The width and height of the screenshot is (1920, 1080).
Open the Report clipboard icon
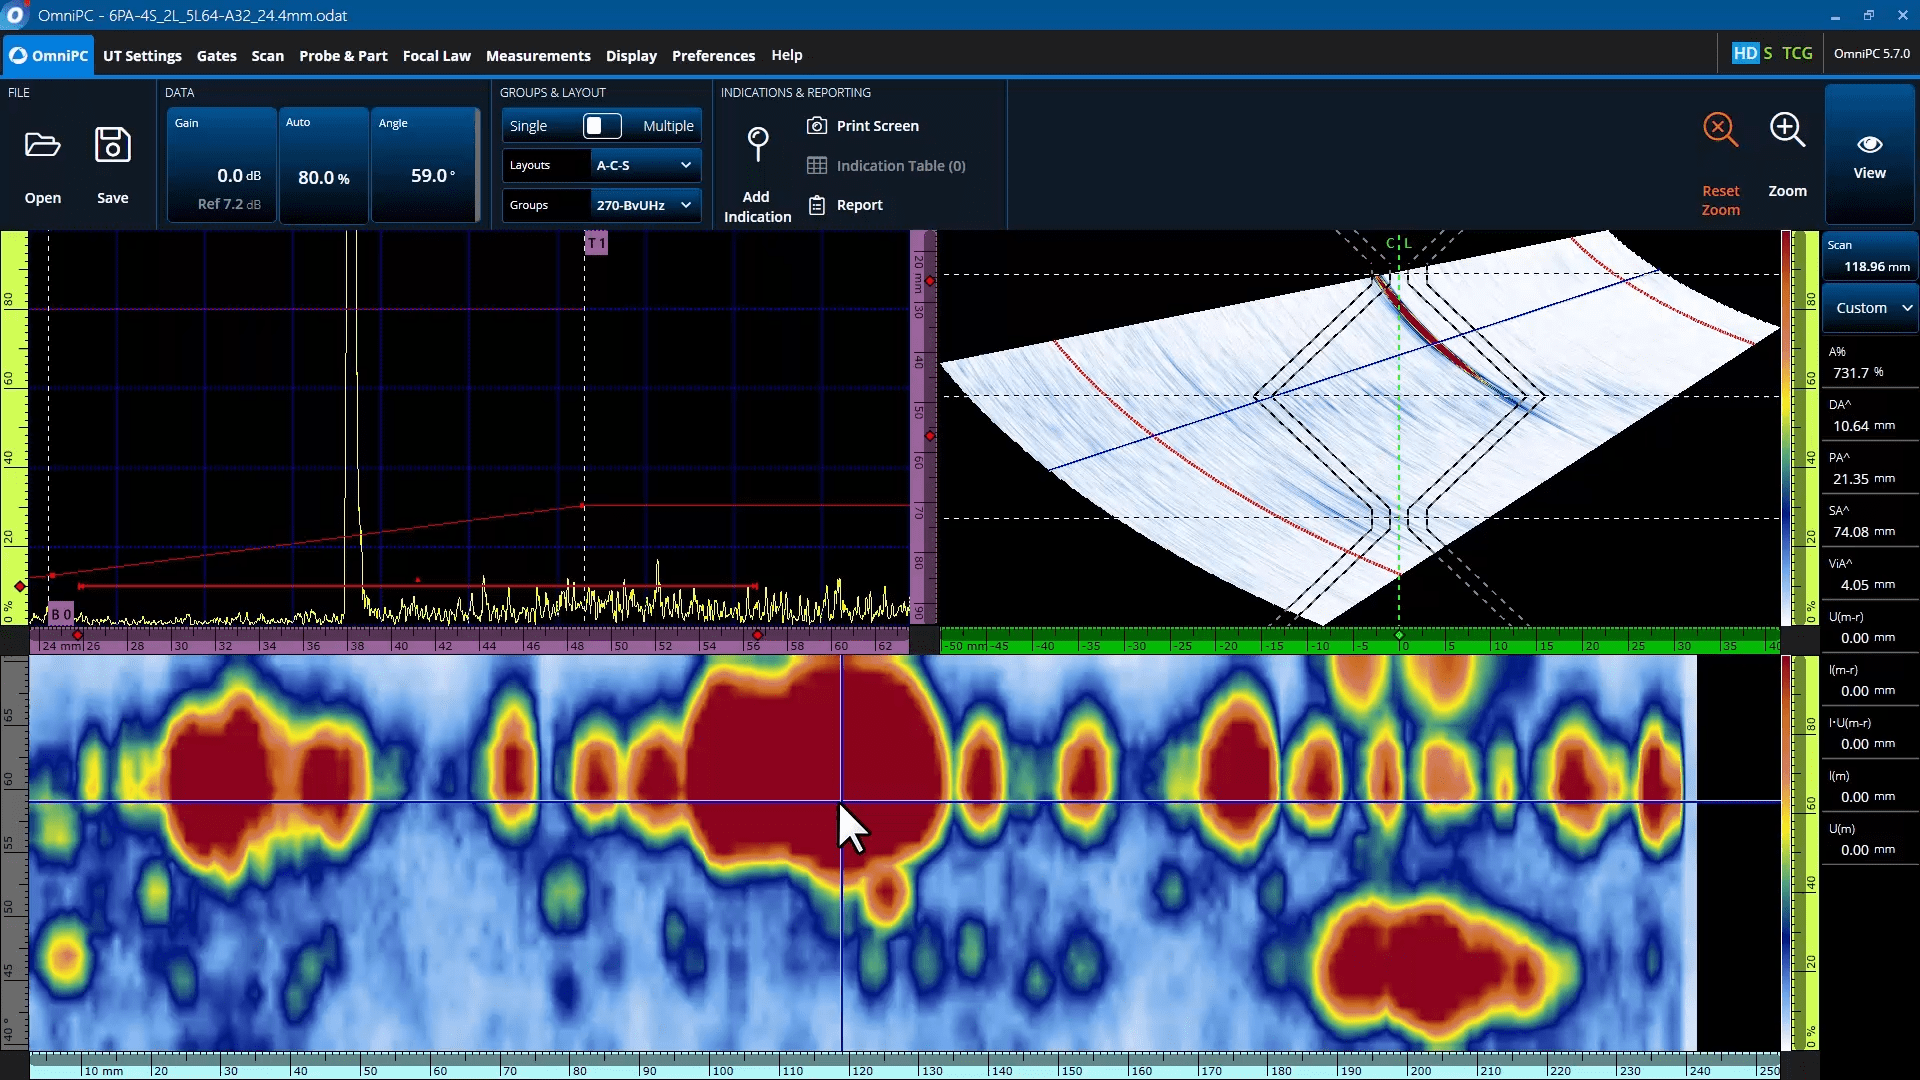click(817, 205)
